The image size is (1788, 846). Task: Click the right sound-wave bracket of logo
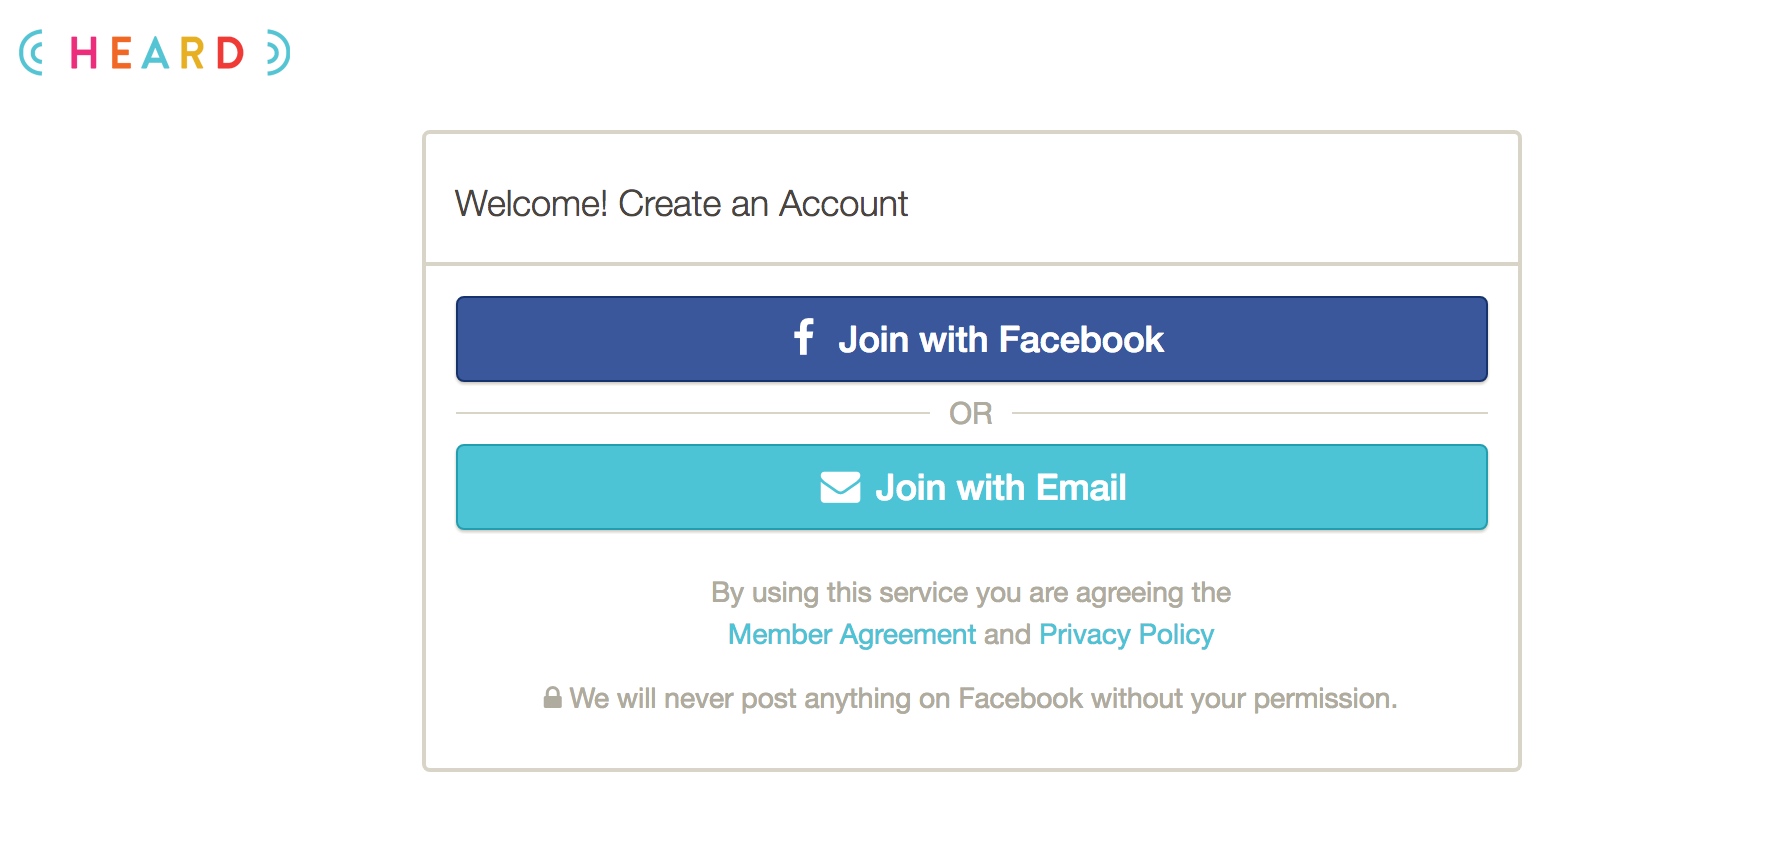[x=278, y=53]
